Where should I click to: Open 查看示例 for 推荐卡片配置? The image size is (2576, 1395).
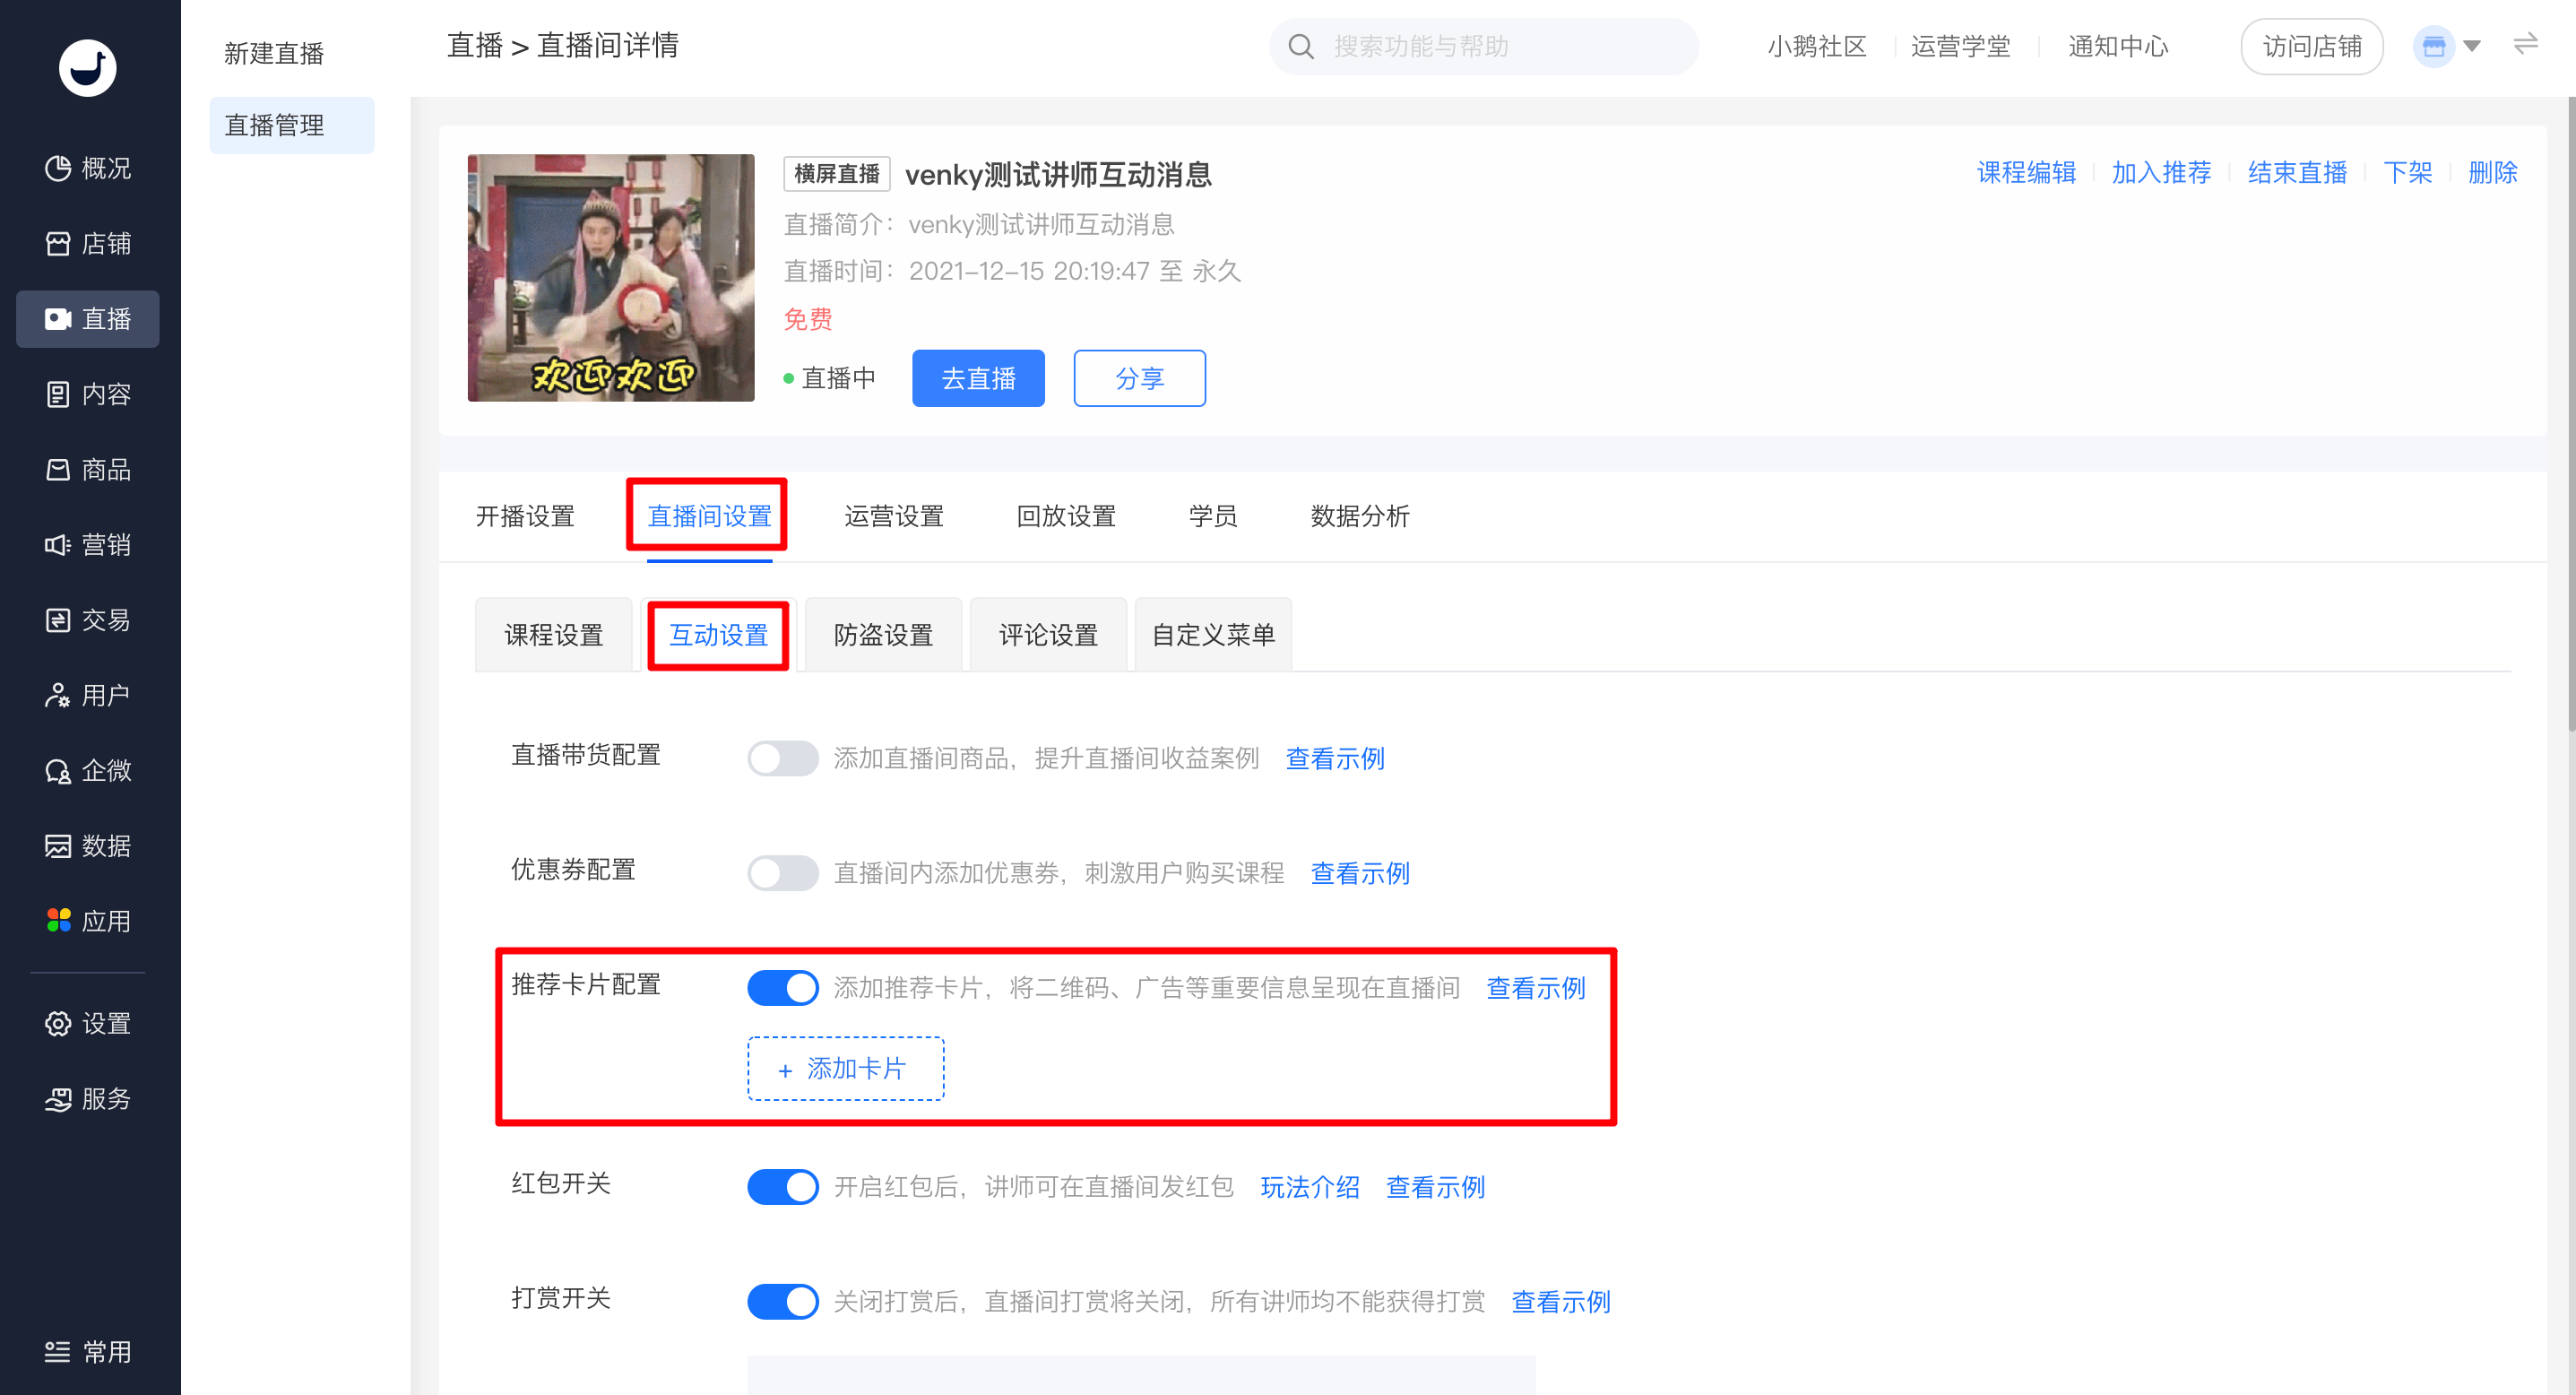pos(1535,988)
